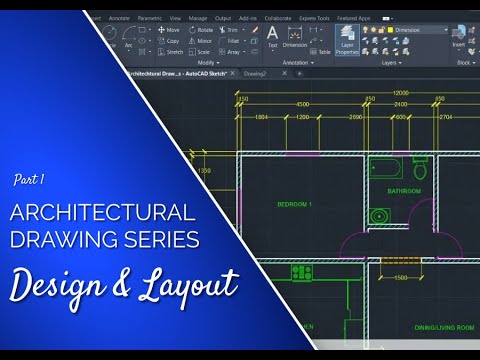Select the Move tool
This screenshot has width=480, height=360.
pyautogui.click(x=169, y=30)
